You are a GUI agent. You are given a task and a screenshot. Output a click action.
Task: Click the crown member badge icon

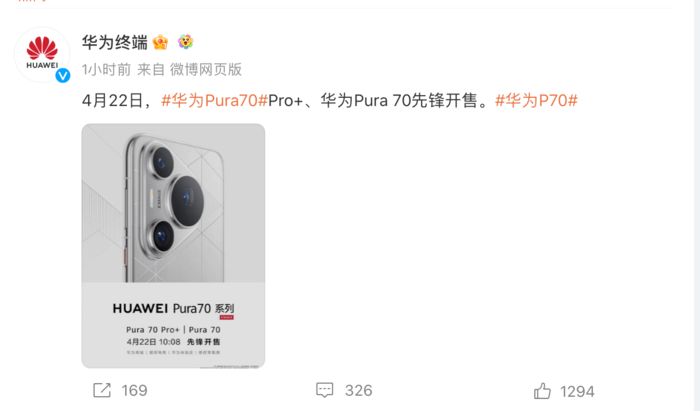tap(160, 42)
